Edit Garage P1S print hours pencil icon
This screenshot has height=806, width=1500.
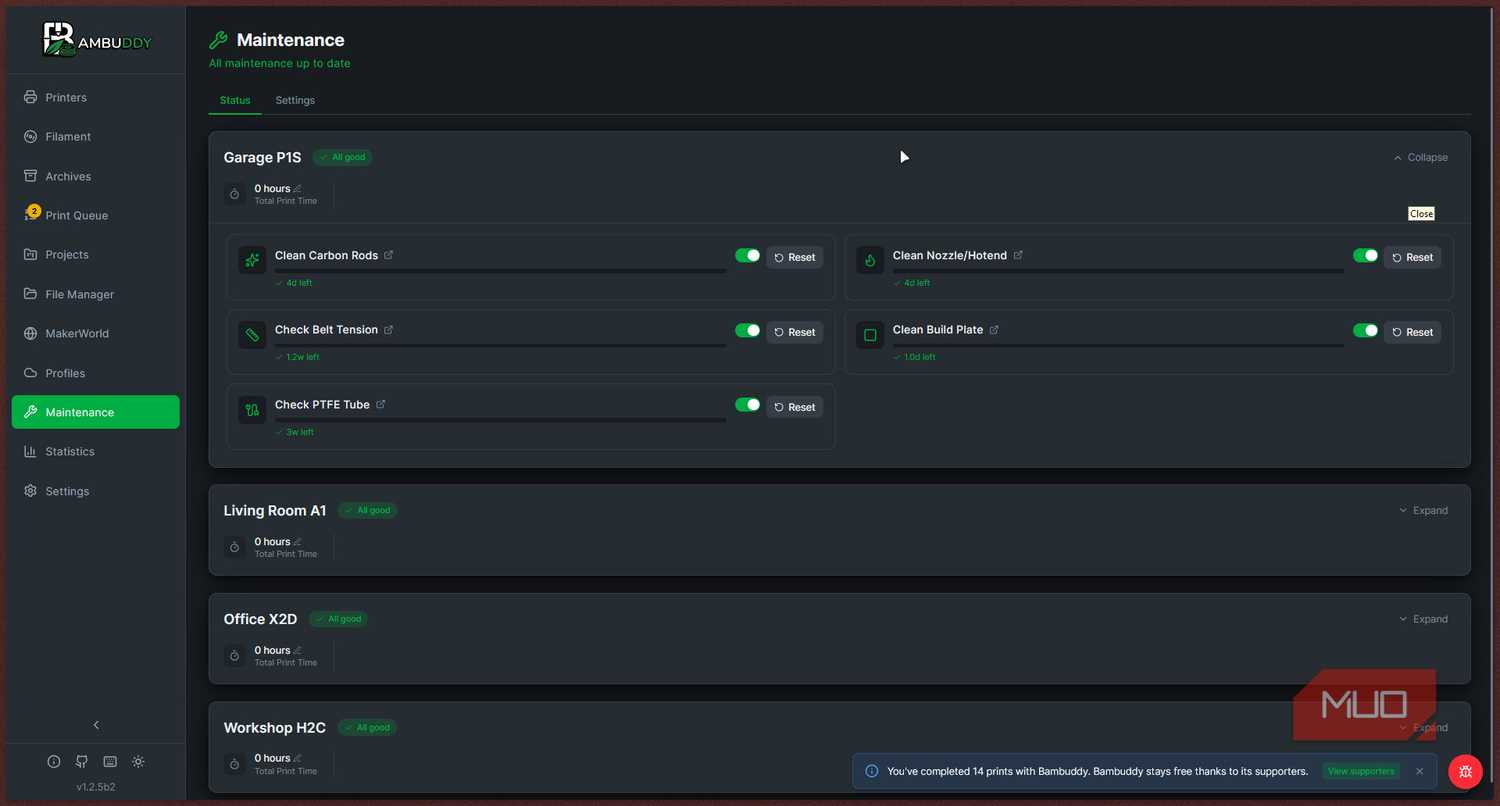tap(297, 189)
